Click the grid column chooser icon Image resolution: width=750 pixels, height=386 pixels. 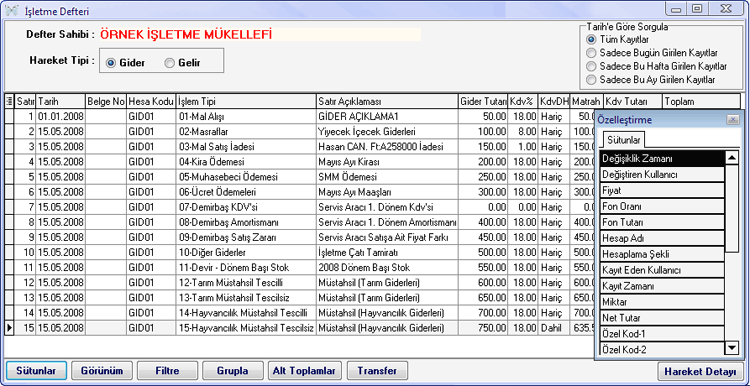[10, 101]
